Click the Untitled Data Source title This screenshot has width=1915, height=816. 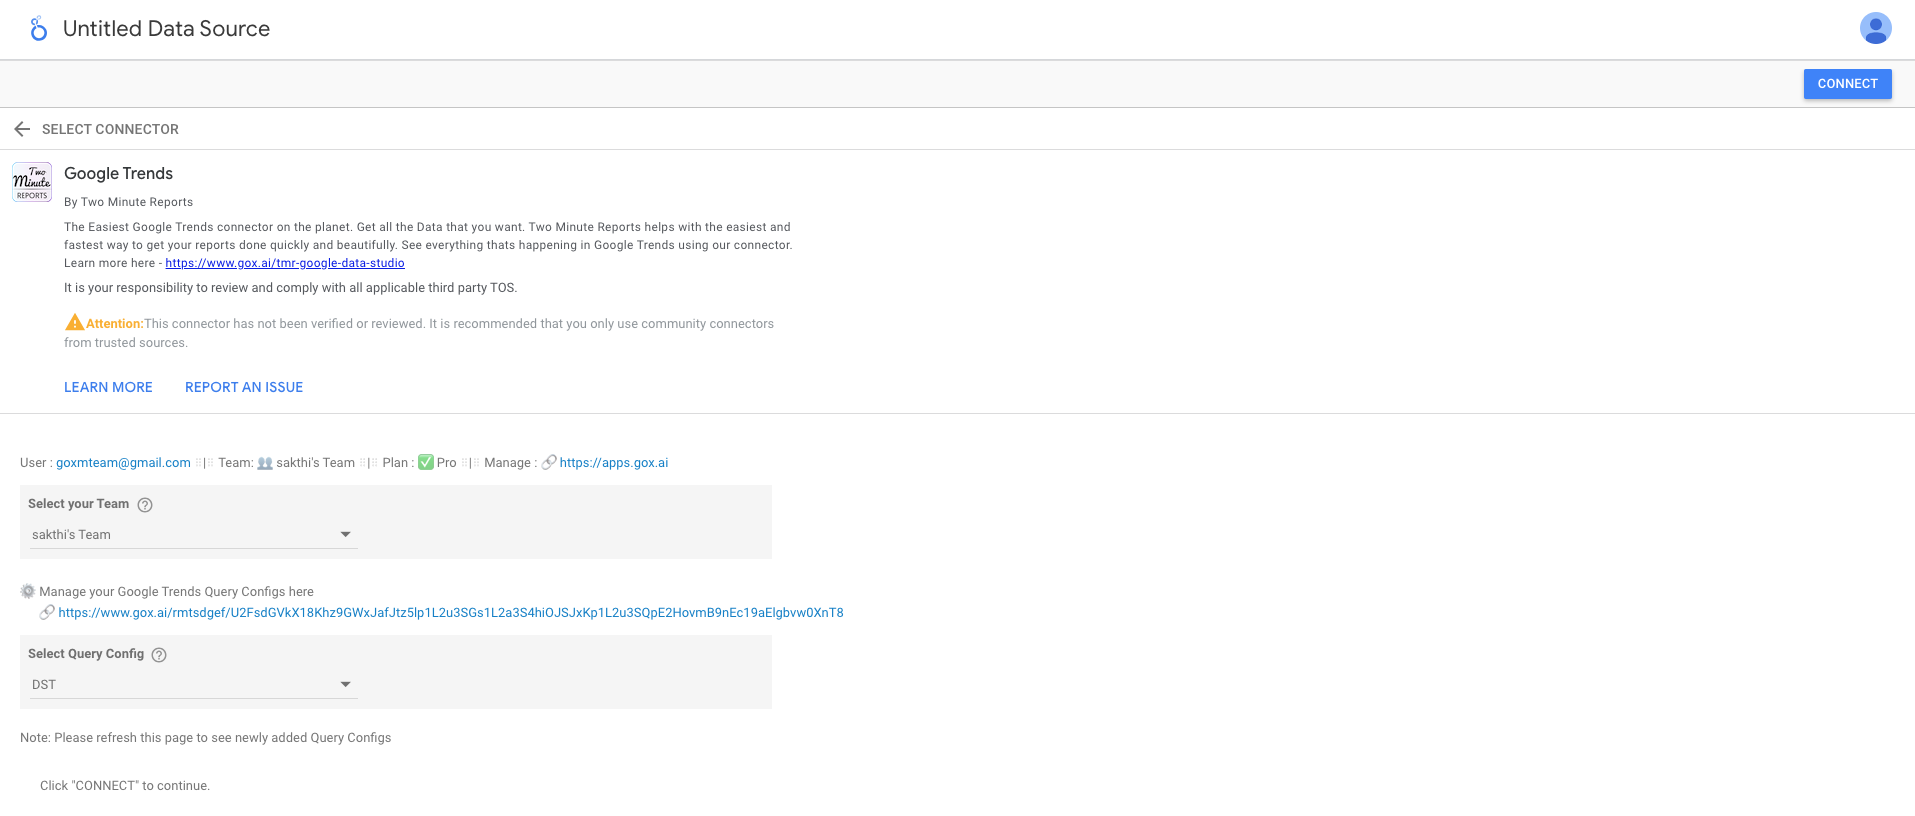click(166, 29)
